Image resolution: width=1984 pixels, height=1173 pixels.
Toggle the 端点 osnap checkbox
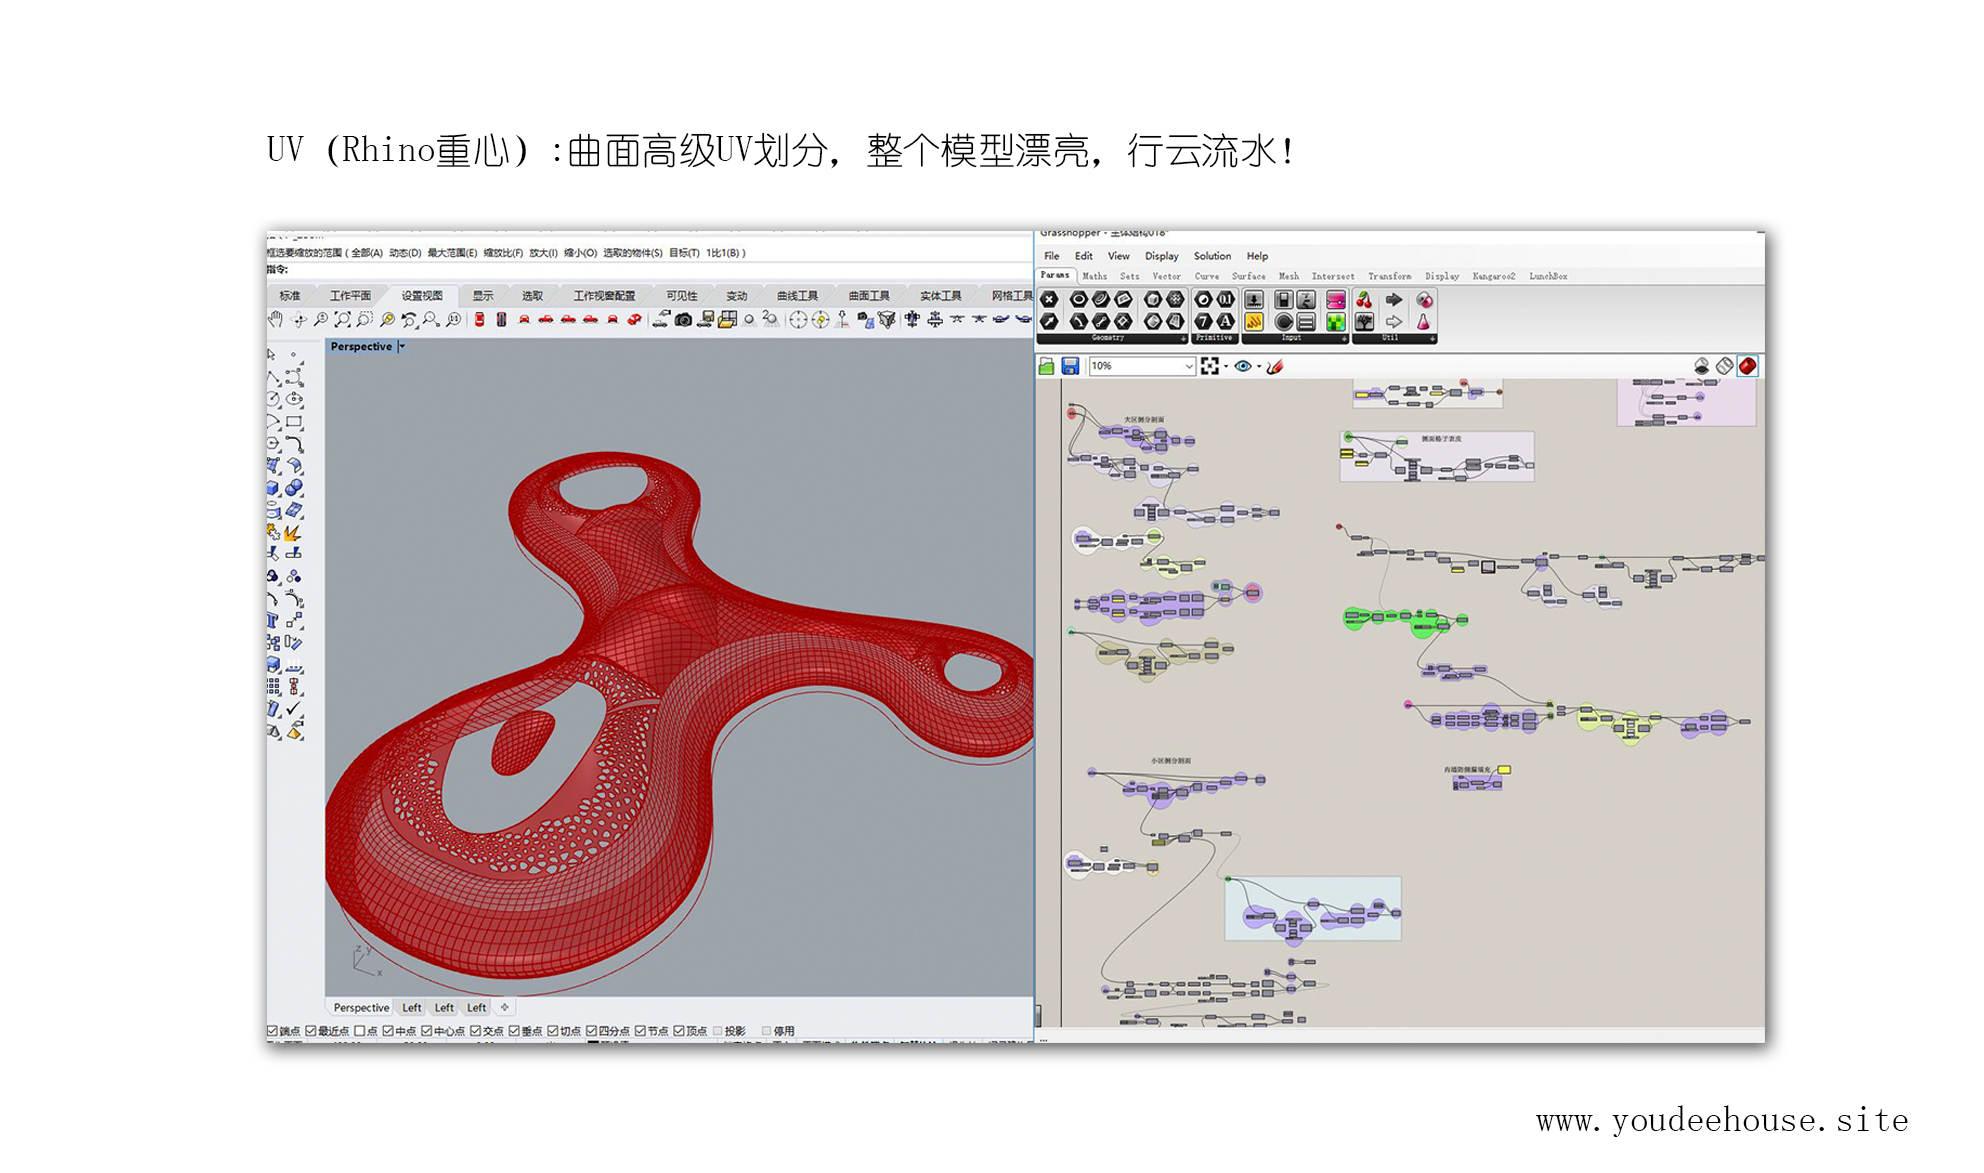pyautogui.click(x=273, y=1031)
